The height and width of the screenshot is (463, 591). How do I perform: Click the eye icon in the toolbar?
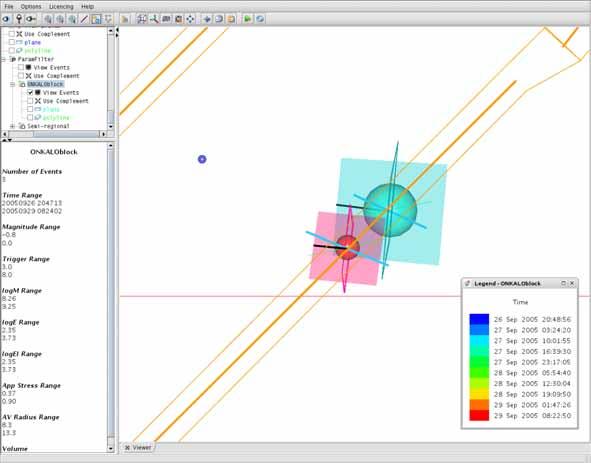6,18
